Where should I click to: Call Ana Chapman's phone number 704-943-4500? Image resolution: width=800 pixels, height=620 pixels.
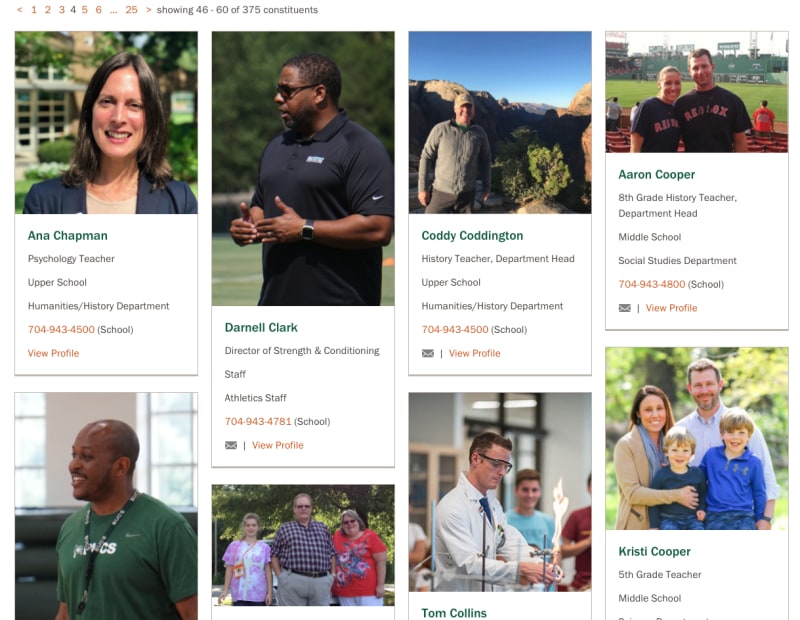click(61, 330)
